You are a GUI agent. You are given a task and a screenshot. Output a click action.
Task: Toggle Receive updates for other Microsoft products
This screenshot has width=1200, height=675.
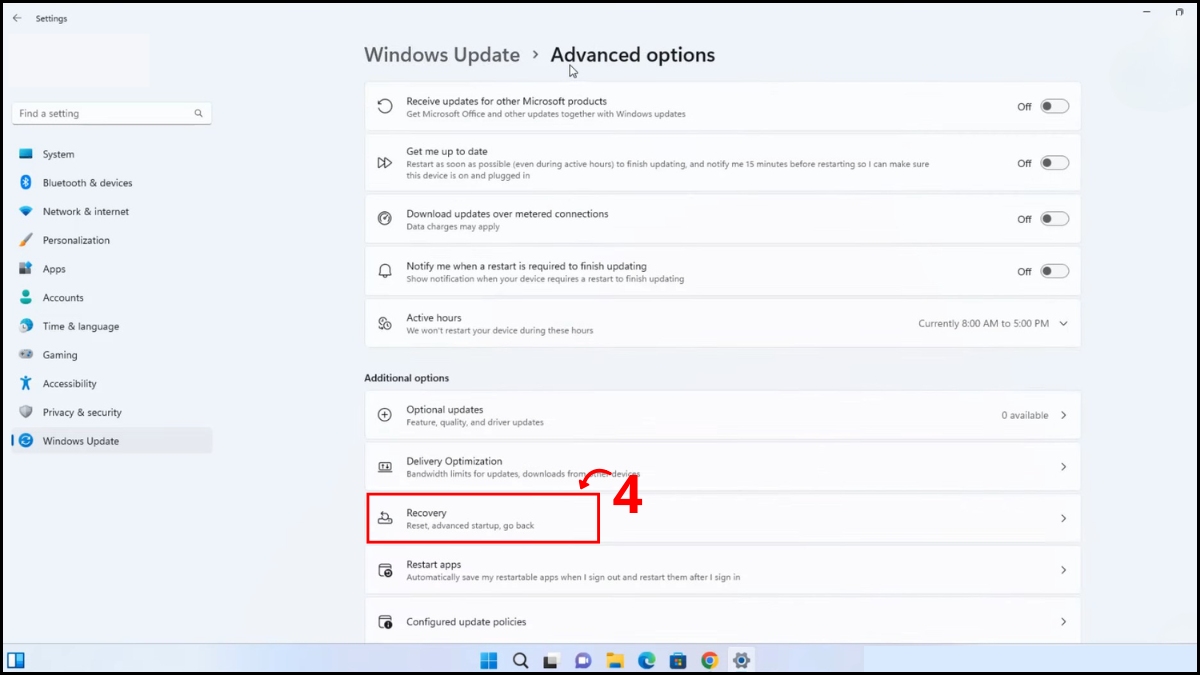(1054, 106)
